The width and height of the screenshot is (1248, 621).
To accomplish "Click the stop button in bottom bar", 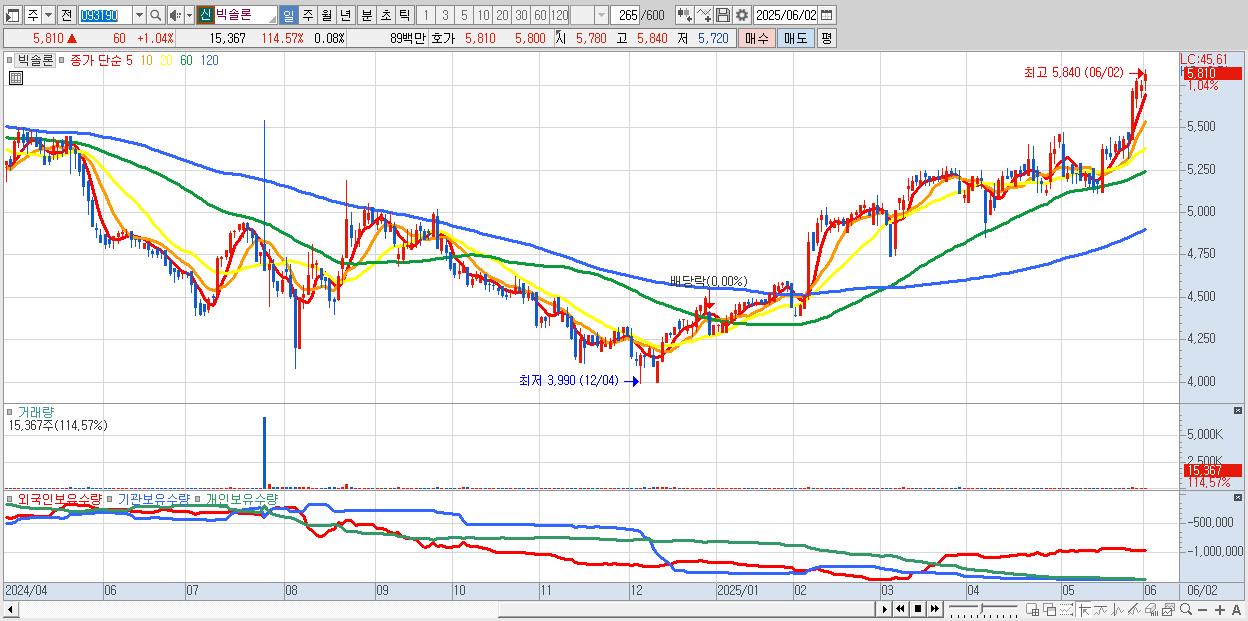I will pyautogui.click(x=918, y=610).
